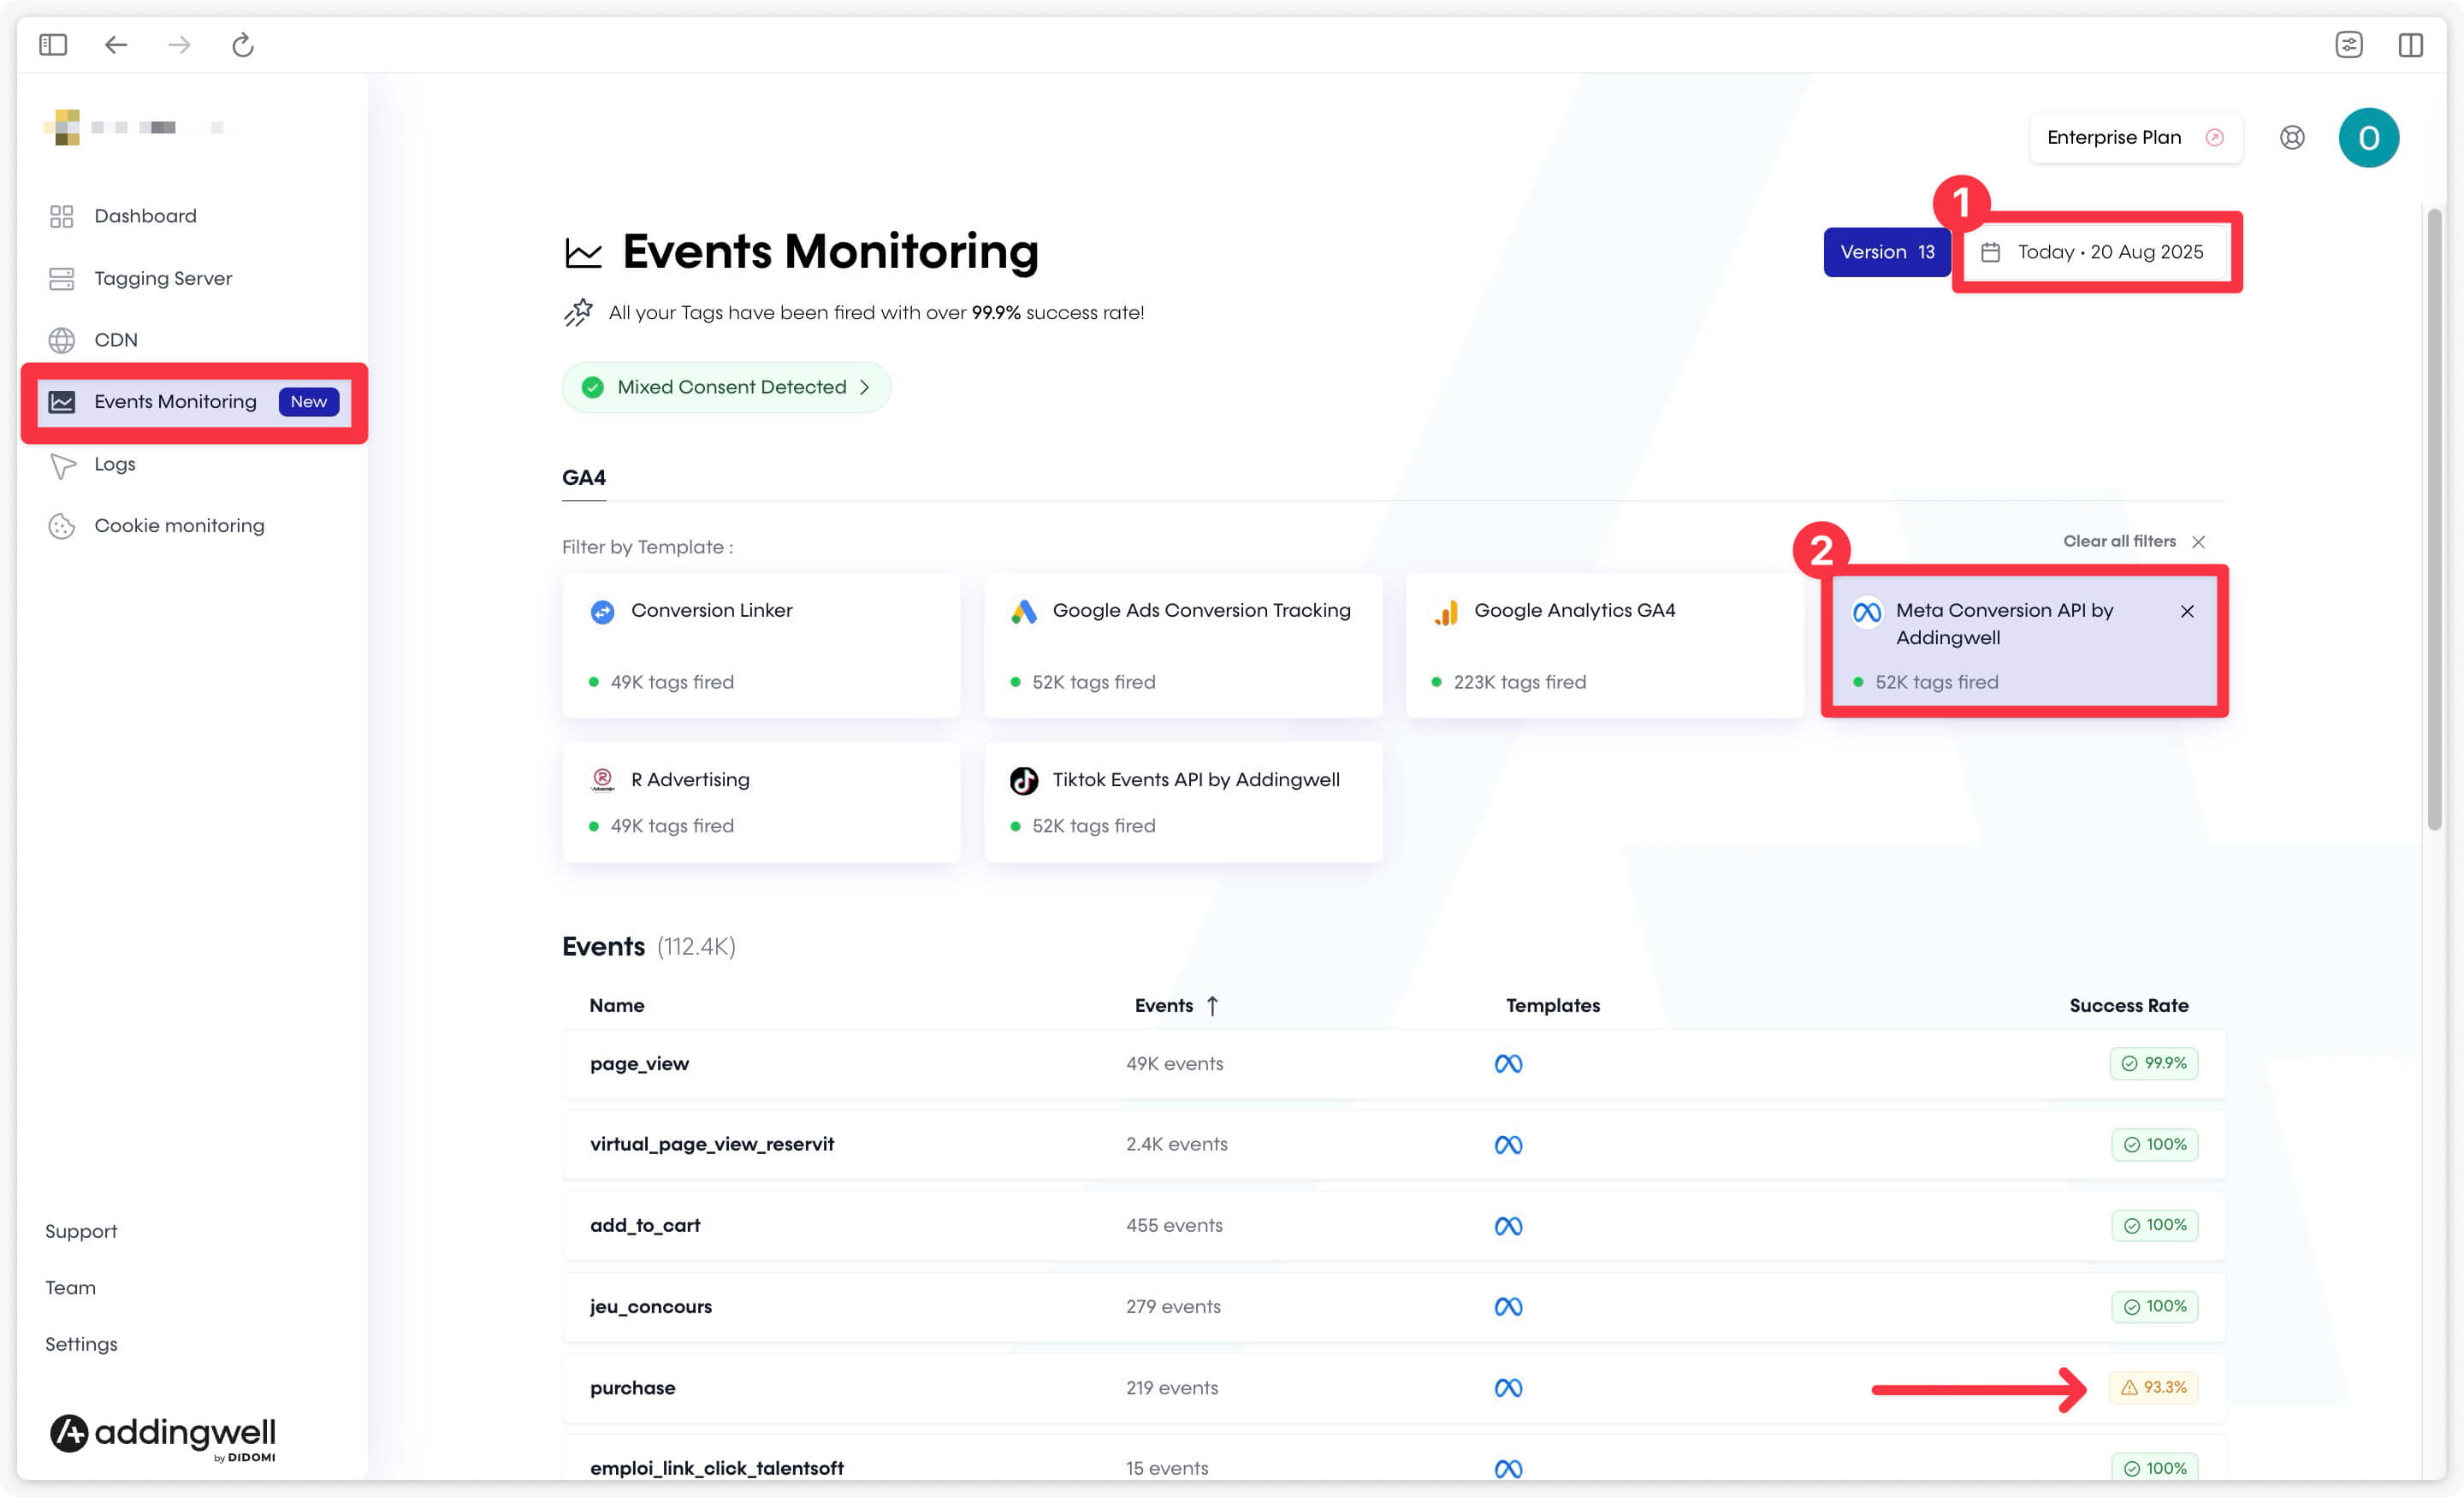Toggle the browser sidebar icon
The height and width of the screenshot is (1497, 2464).
click(x=53, y=45)
